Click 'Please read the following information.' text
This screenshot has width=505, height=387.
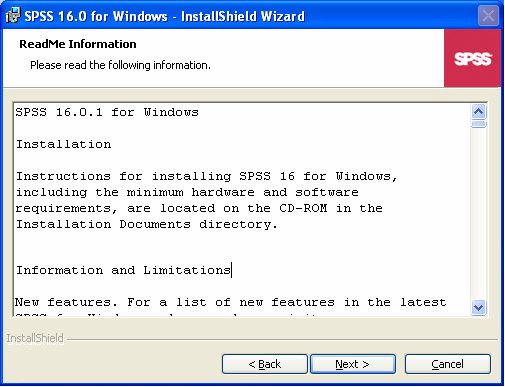[120, 65]
